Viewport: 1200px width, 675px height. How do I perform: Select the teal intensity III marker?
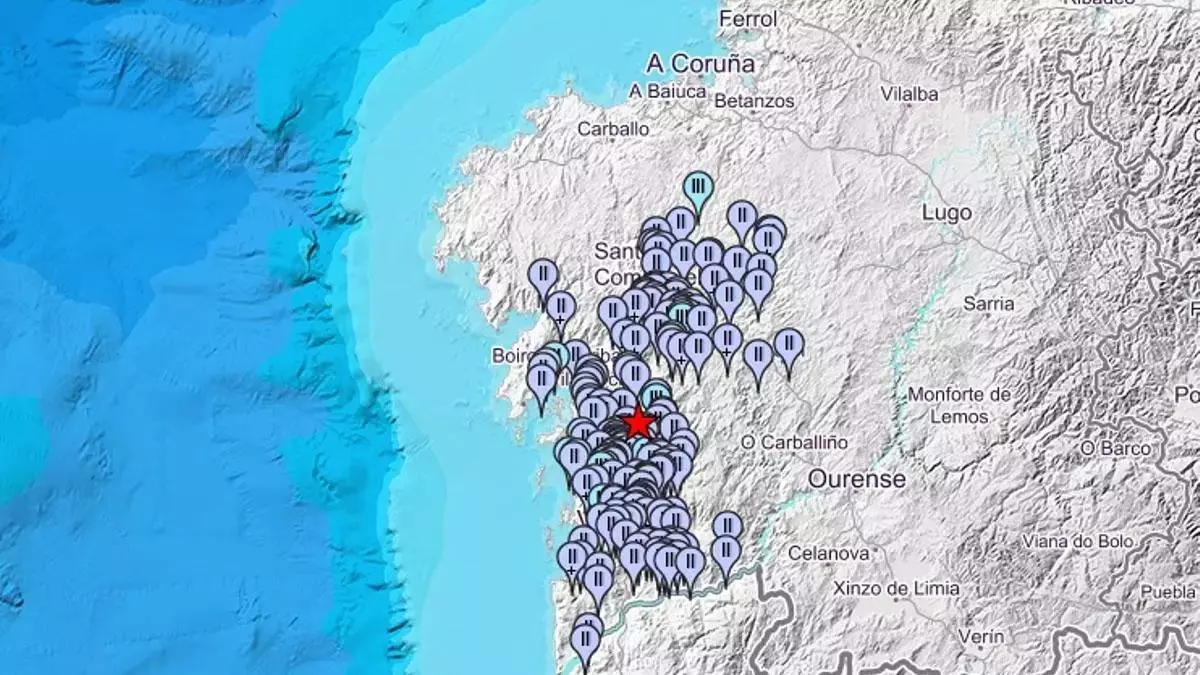click(698, 187)
